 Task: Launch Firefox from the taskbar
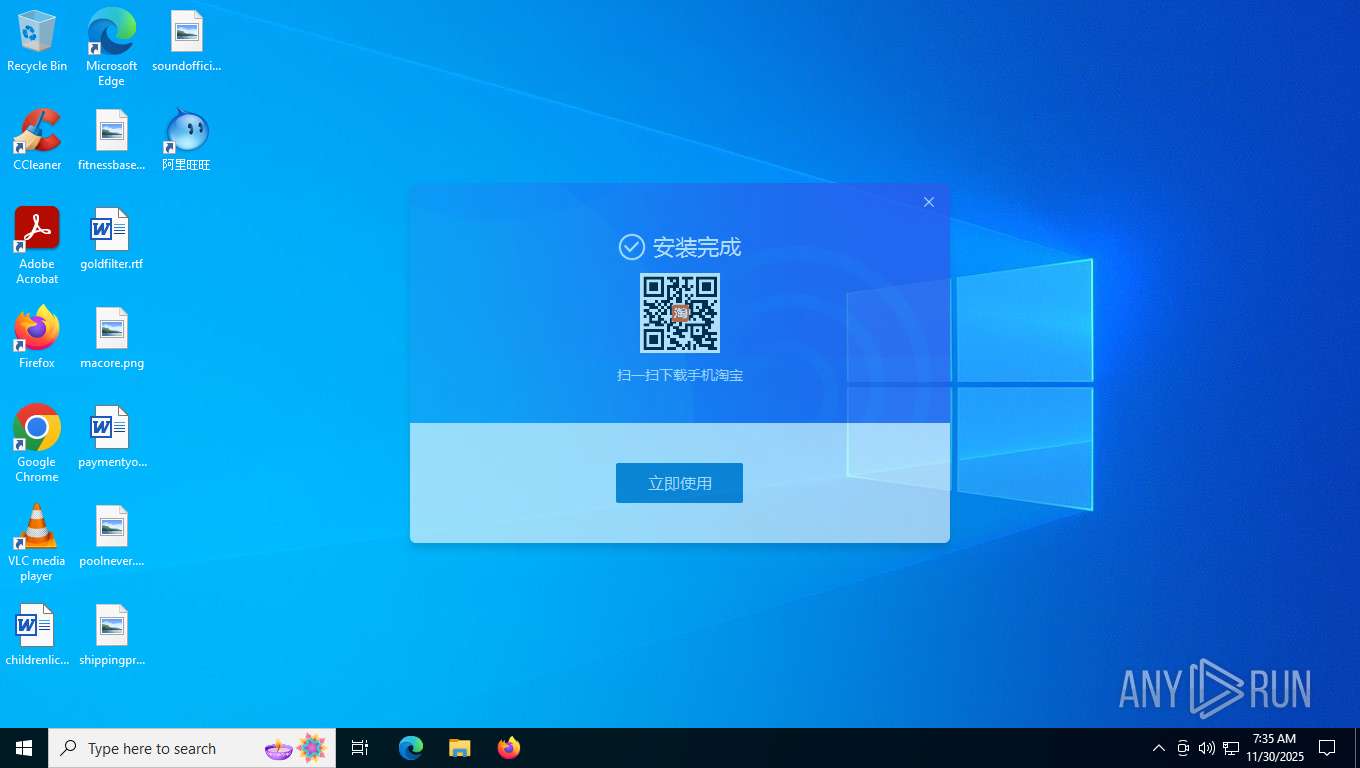pyautogui.click(x=509, y=748)
